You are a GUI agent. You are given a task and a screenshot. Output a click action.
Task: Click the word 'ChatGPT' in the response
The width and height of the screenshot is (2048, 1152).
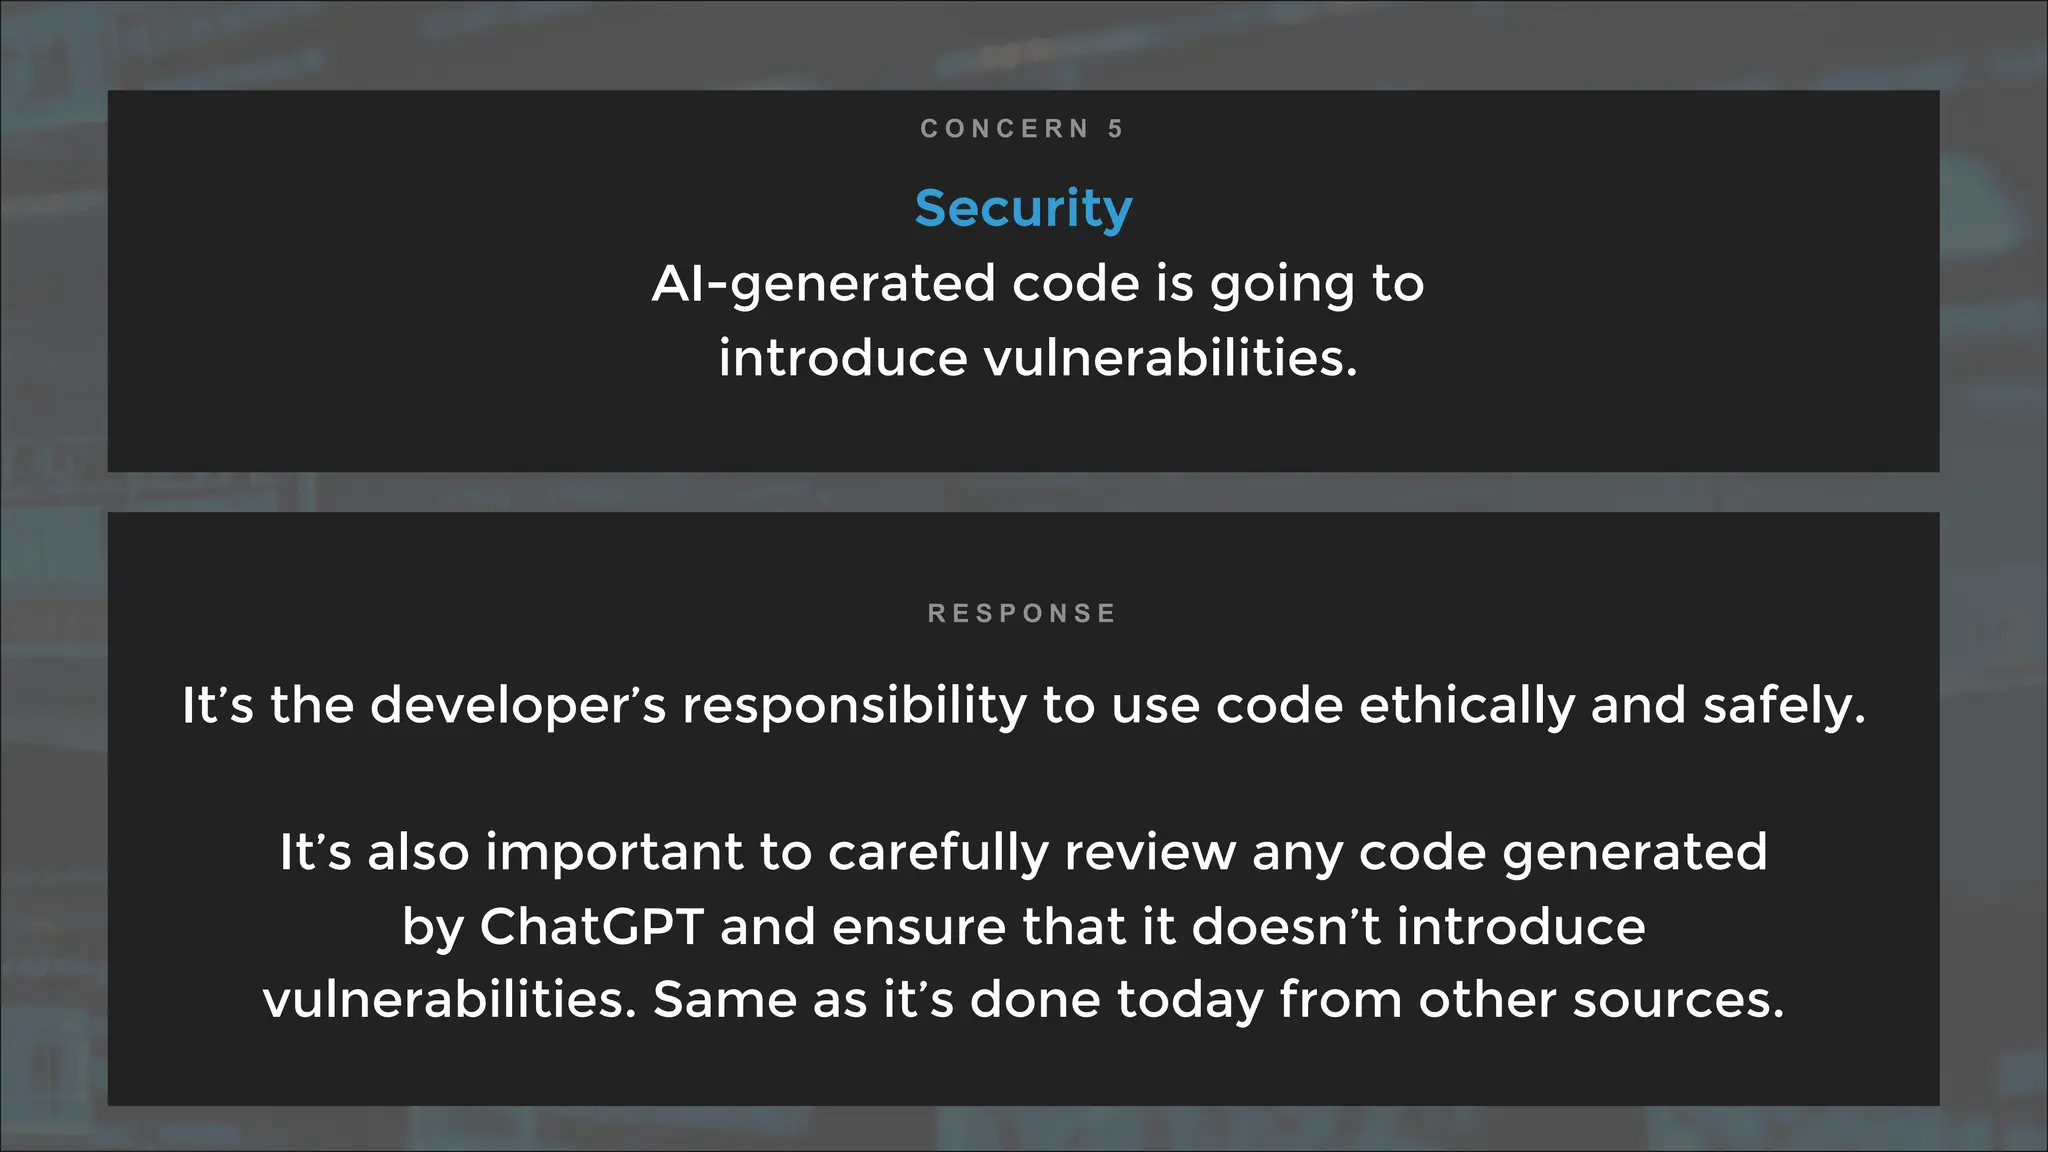(592, 926)
